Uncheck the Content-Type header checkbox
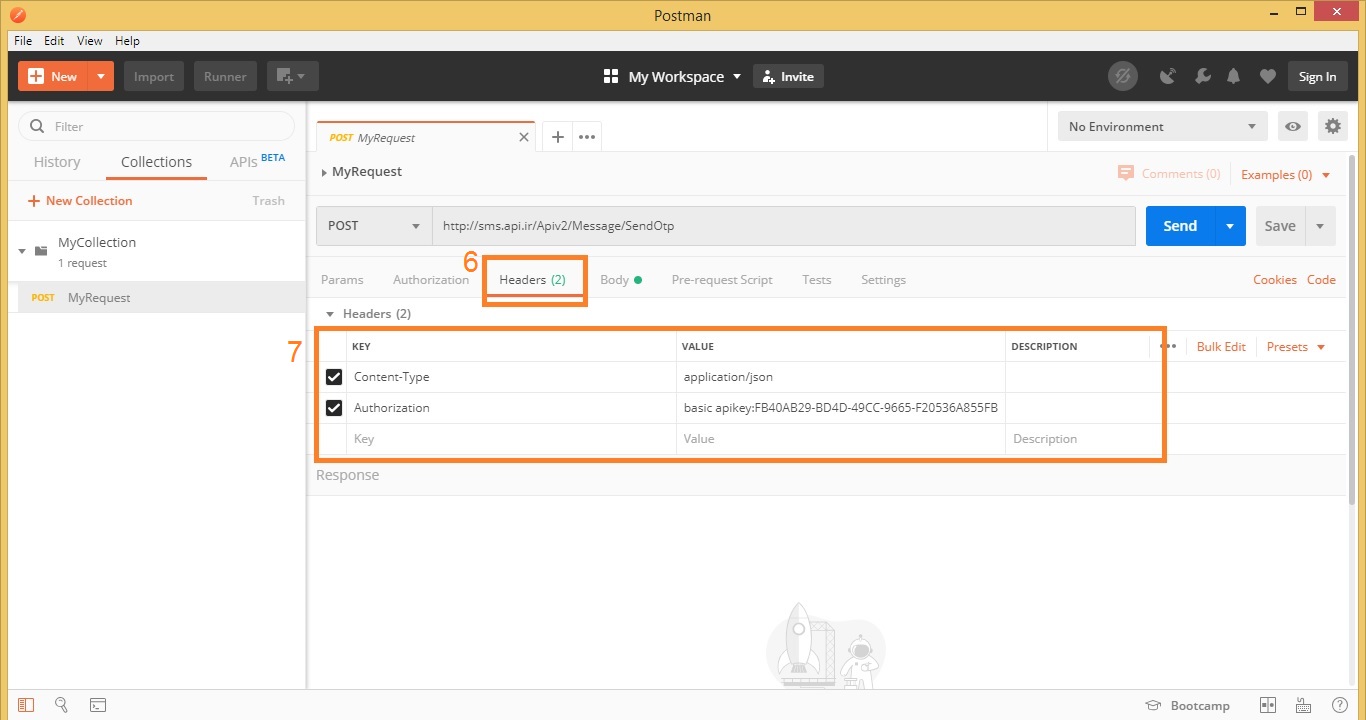The height and width of the screenshot is (720, 1366). point(334,377)
